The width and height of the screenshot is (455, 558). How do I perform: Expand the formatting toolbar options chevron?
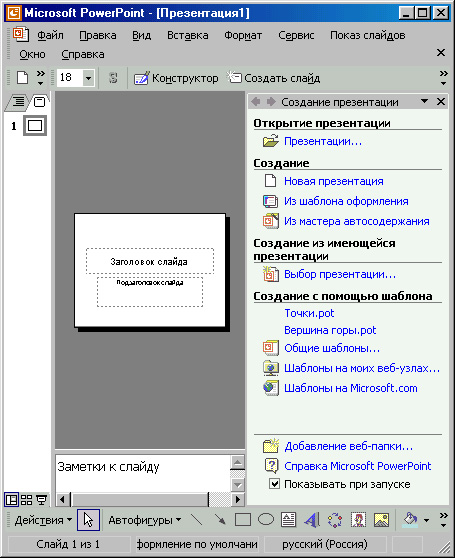(443, 78)
